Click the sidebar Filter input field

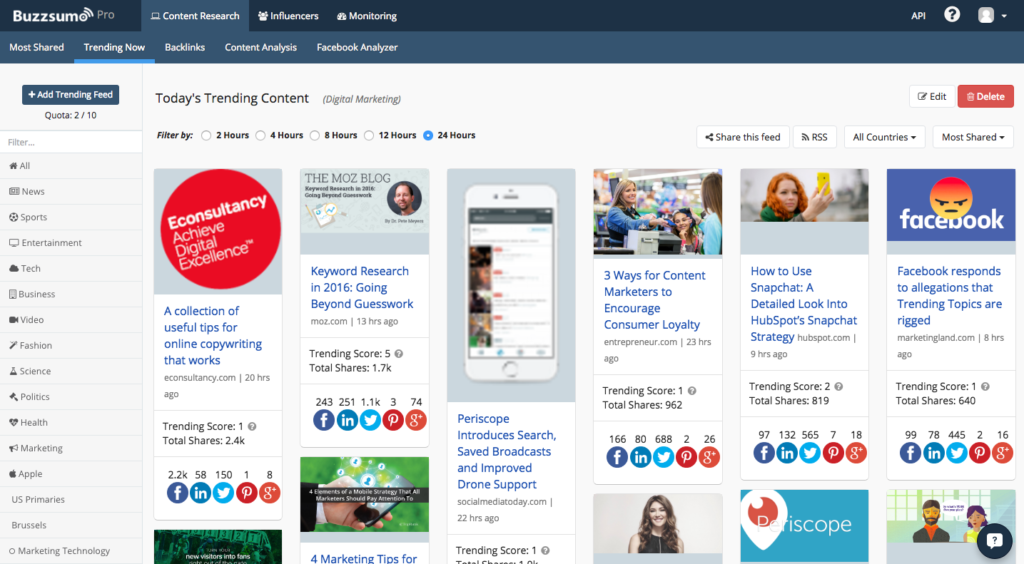point(71,142)
